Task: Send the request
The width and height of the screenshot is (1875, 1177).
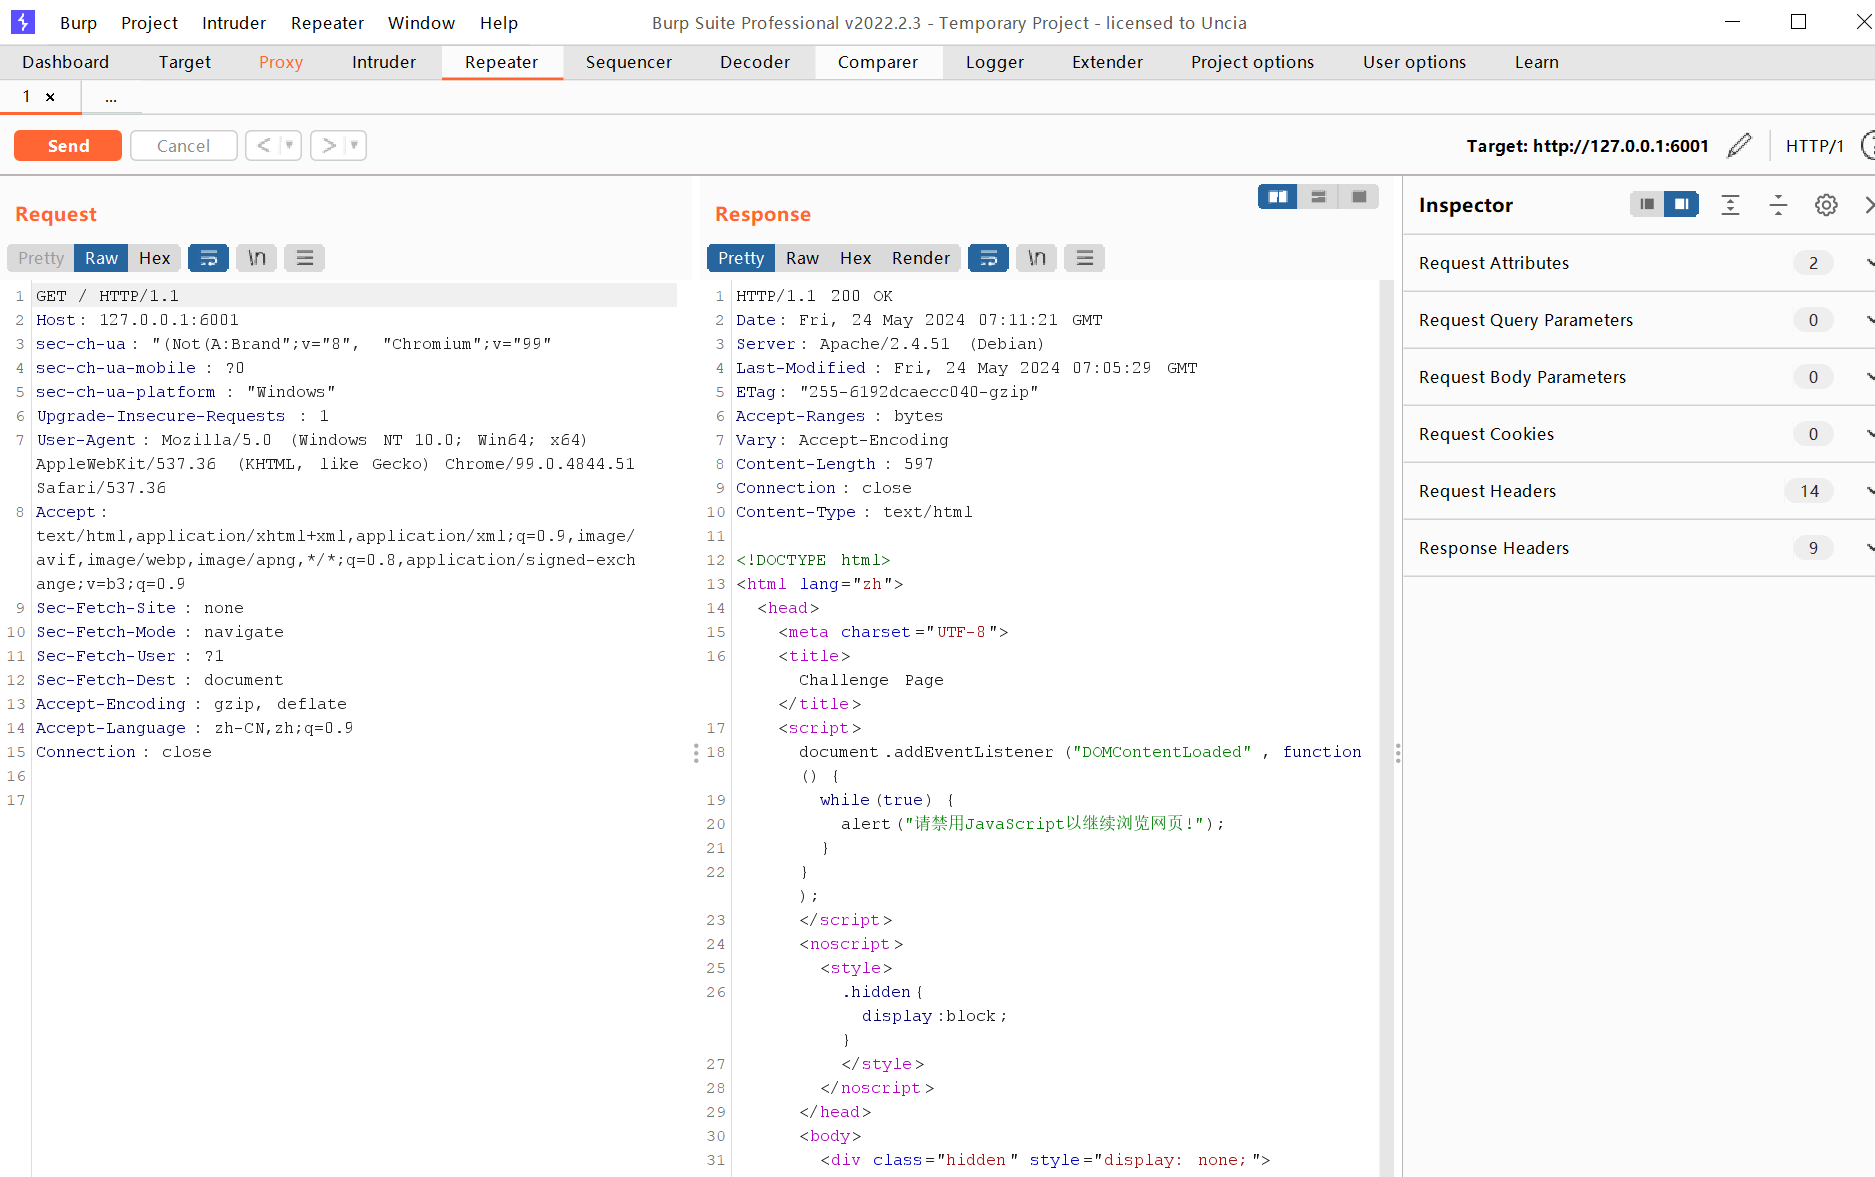Action: pyautogui.click(x=68, y=145)
